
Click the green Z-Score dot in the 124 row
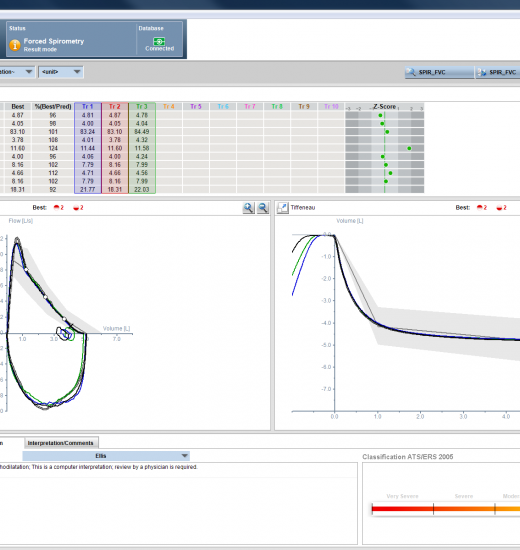pyautogui.click(x=409, y=148)
